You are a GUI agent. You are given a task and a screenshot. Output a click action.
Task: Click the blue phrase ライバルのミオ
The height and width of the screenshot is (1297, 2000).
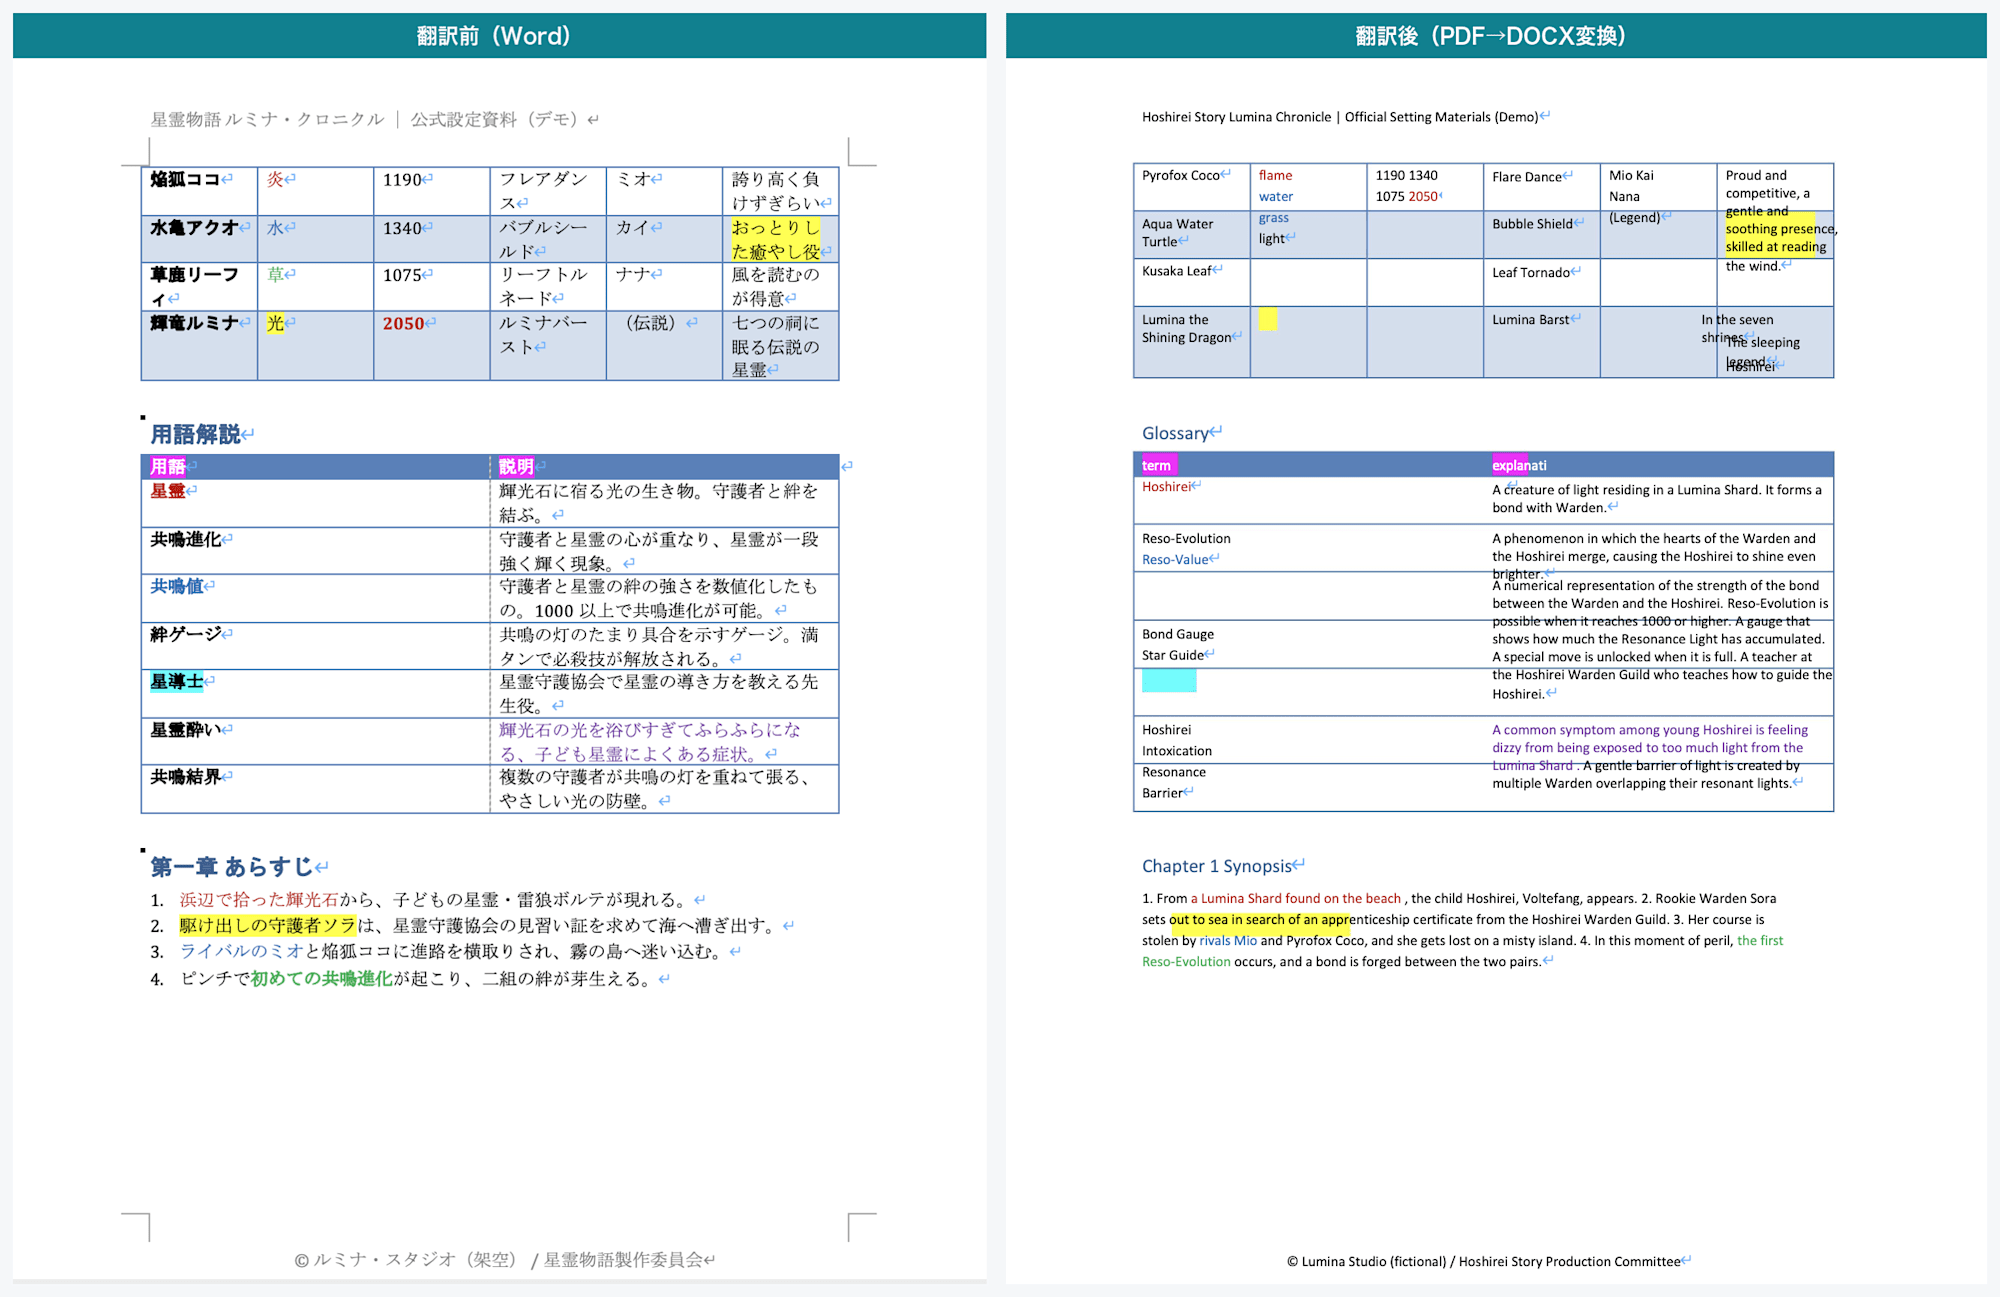click(242, 951)
